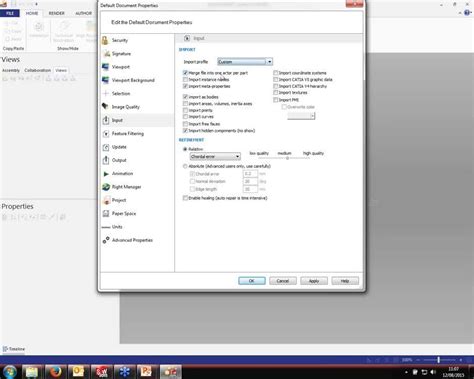This screenshot has height=379, width=474.
Task: Open the FILE ribbon tab
Action: click(x=10, y=13)
